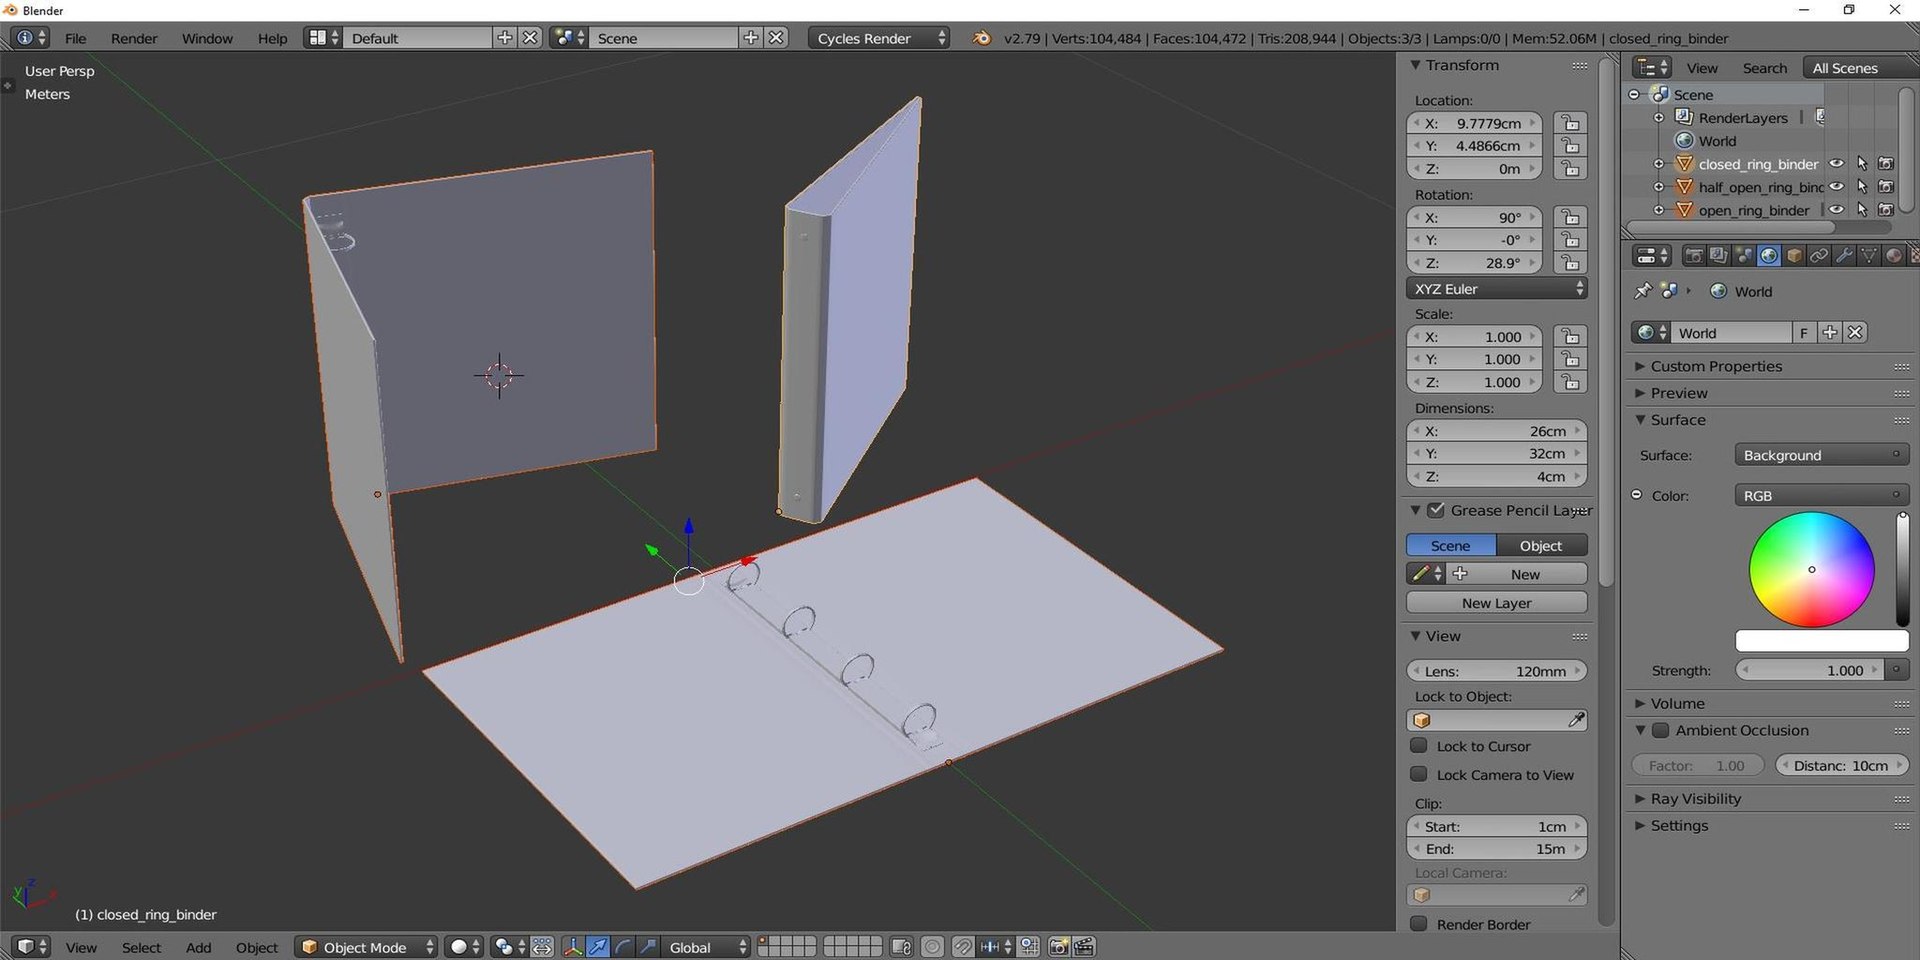Click the New Layer button

(1497, 603)
